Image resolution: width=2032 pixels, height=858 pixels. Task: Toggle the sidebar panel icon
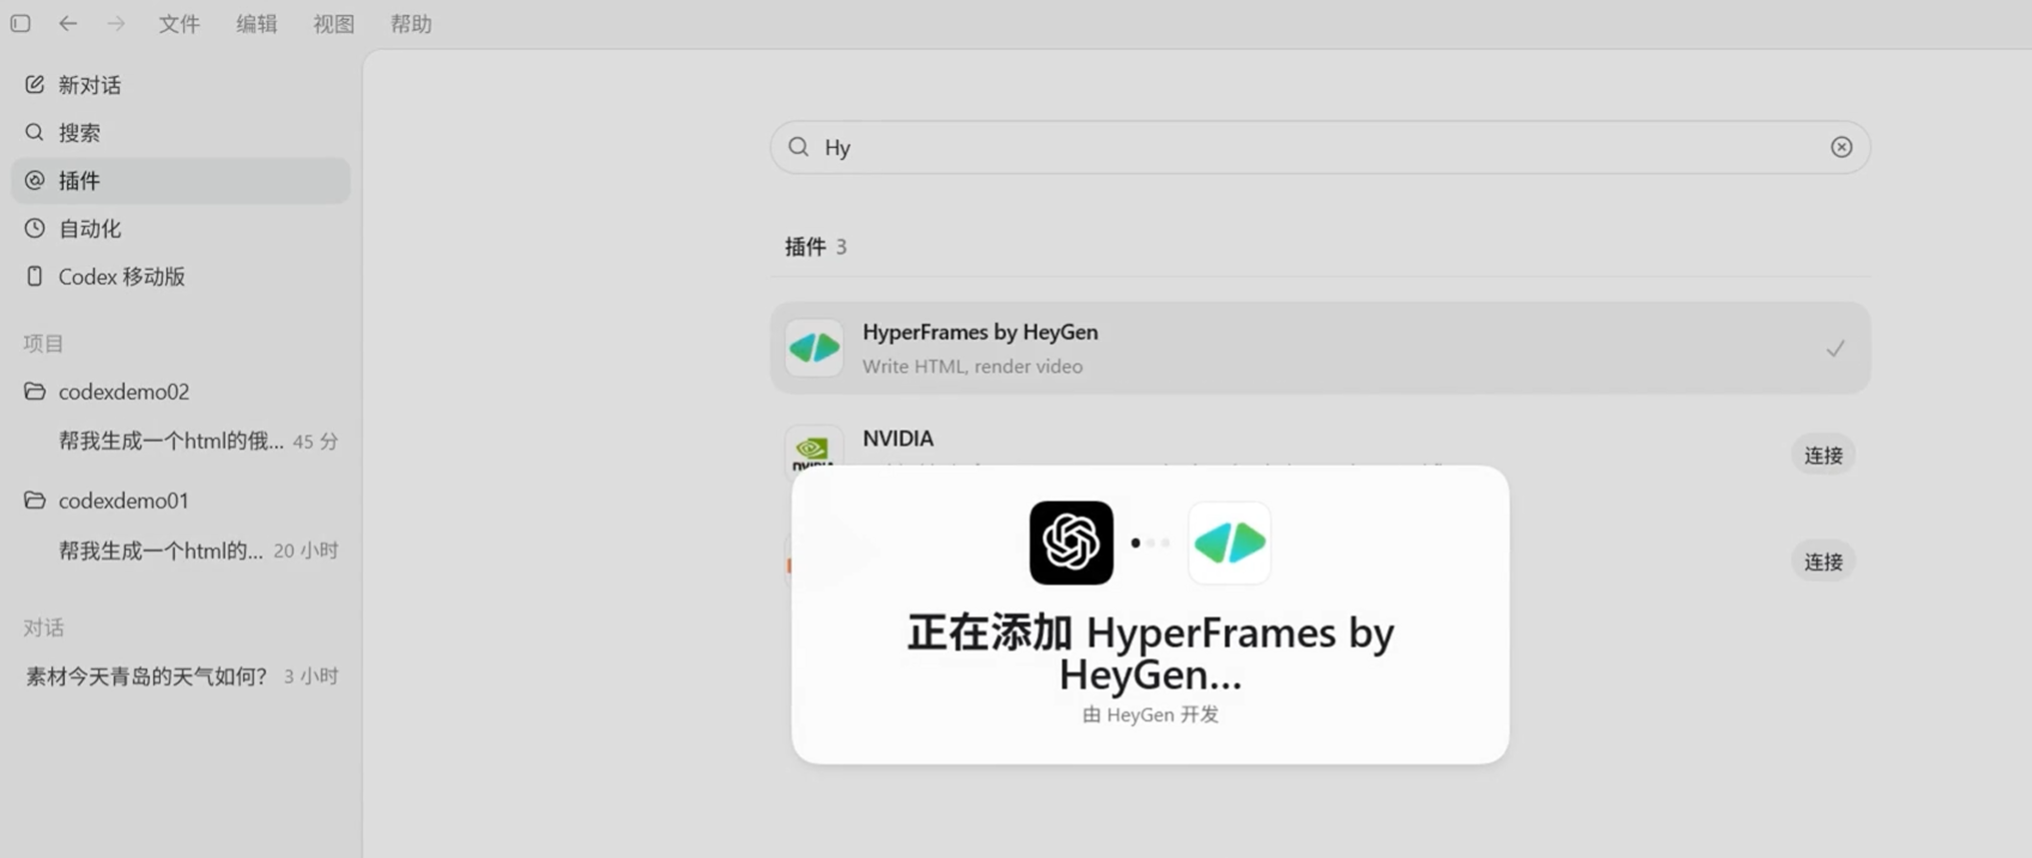[x=20, y=23]
